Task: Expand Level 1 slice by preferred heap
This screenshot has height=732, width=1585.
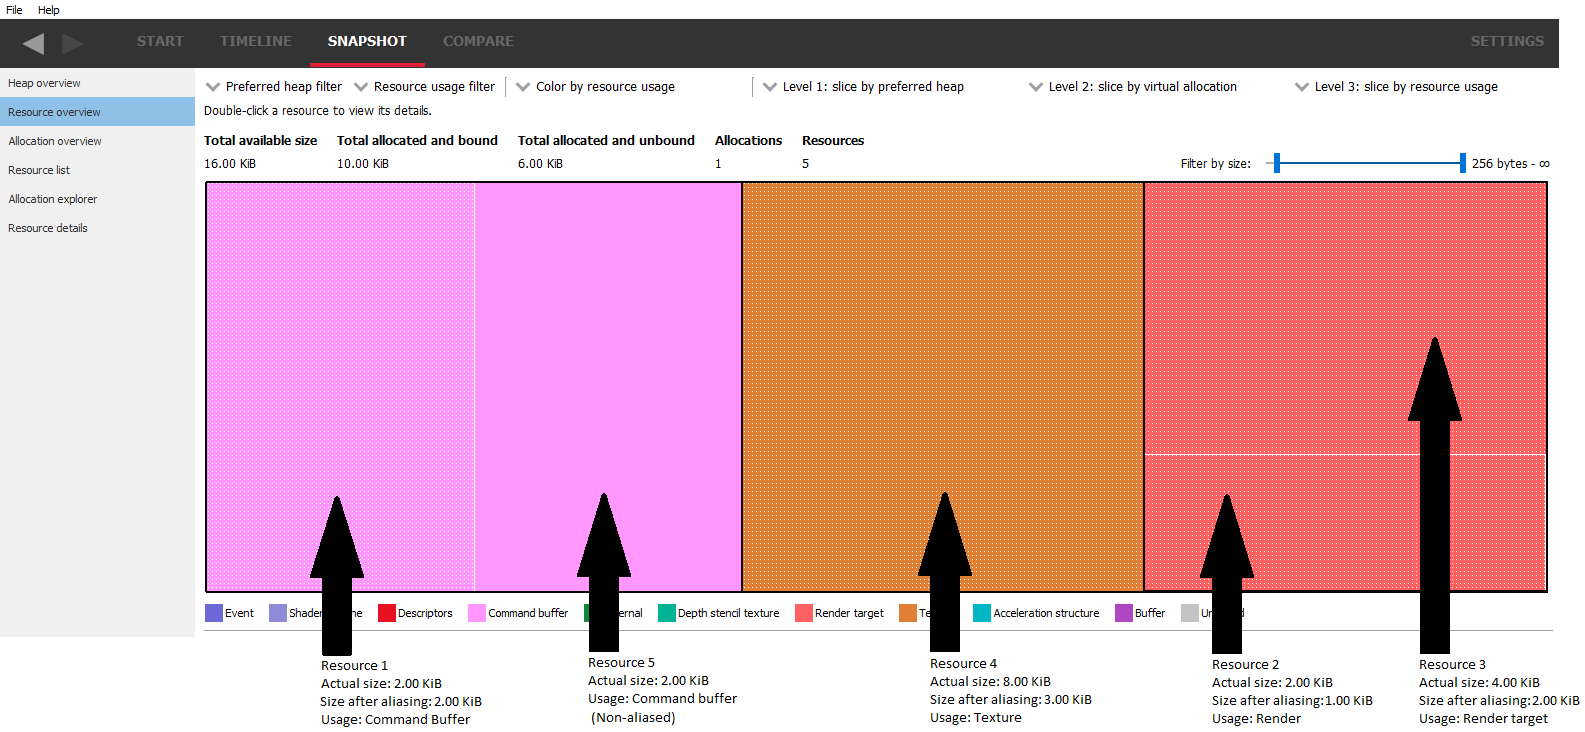Action: tap(863, 87)
